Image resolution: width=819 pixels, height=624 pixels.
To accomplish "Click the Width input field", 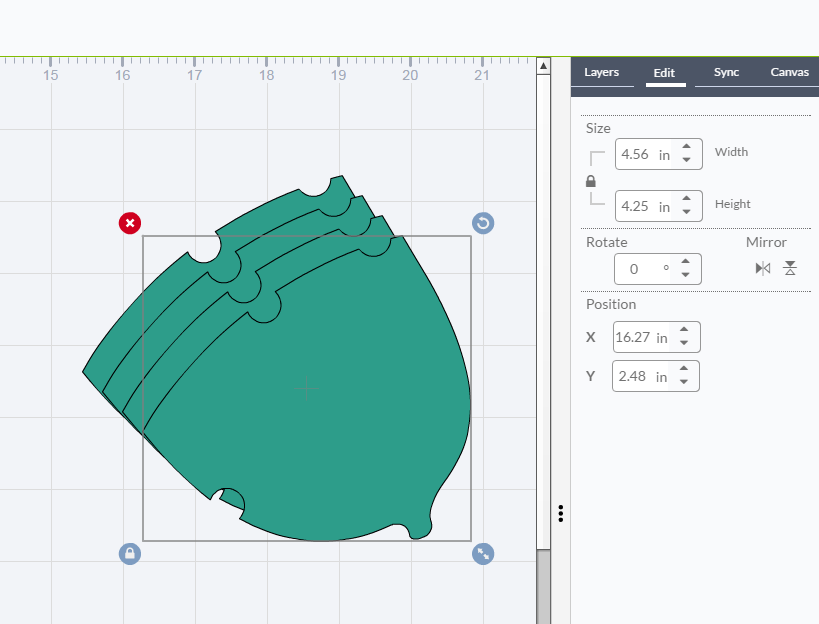I will tap(645, 155).
